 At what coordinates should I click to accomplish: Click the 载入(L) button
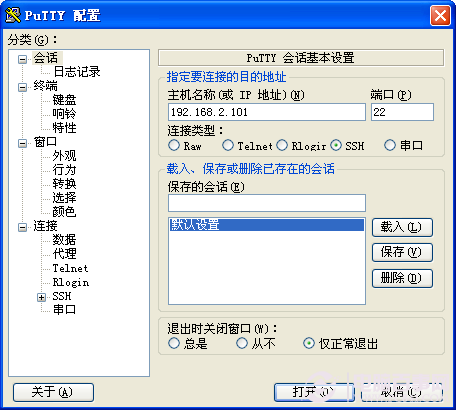[402, 228]
